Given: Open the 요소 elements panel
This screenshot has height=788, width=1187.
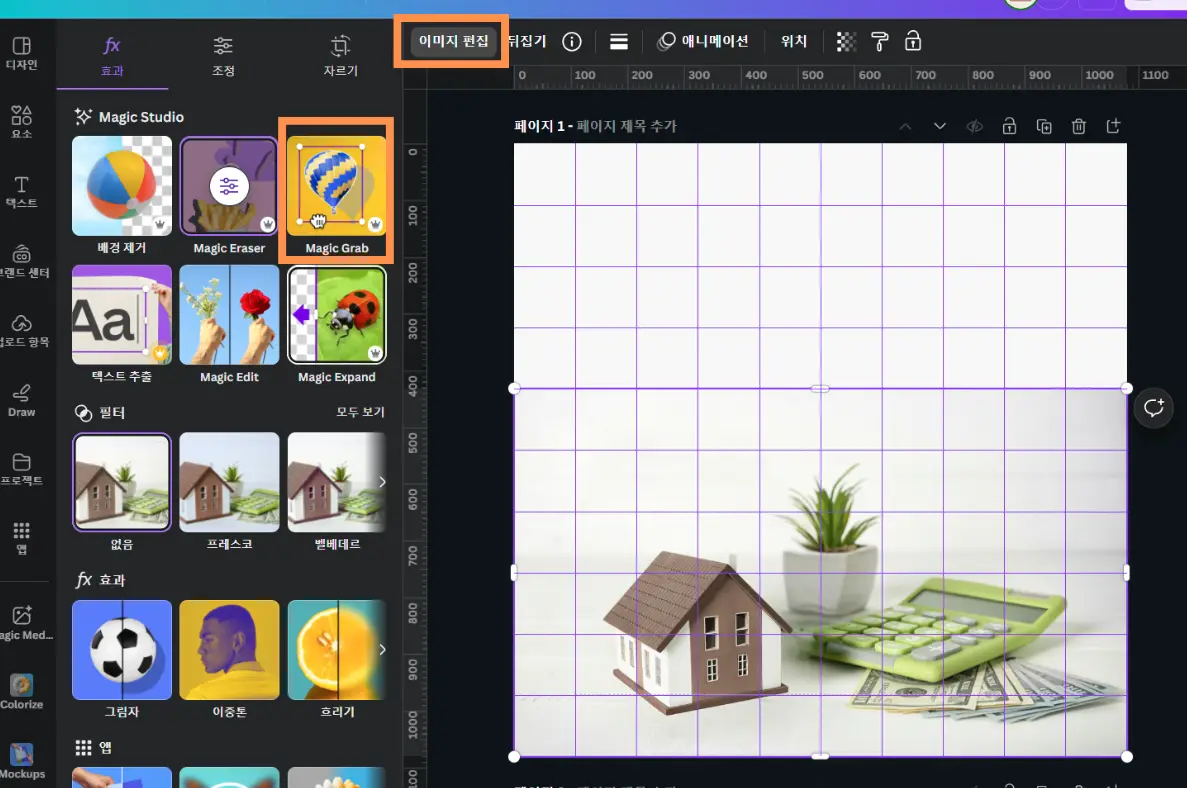Looking at the screenshot, I should (x=21, y=122).
